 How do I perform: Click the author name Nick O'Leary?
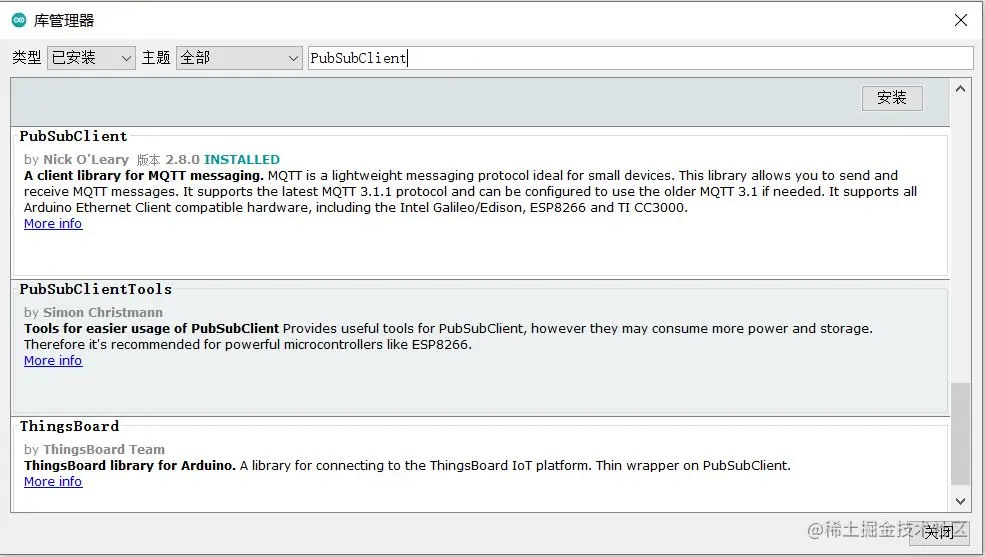click(x=85, y=160)
